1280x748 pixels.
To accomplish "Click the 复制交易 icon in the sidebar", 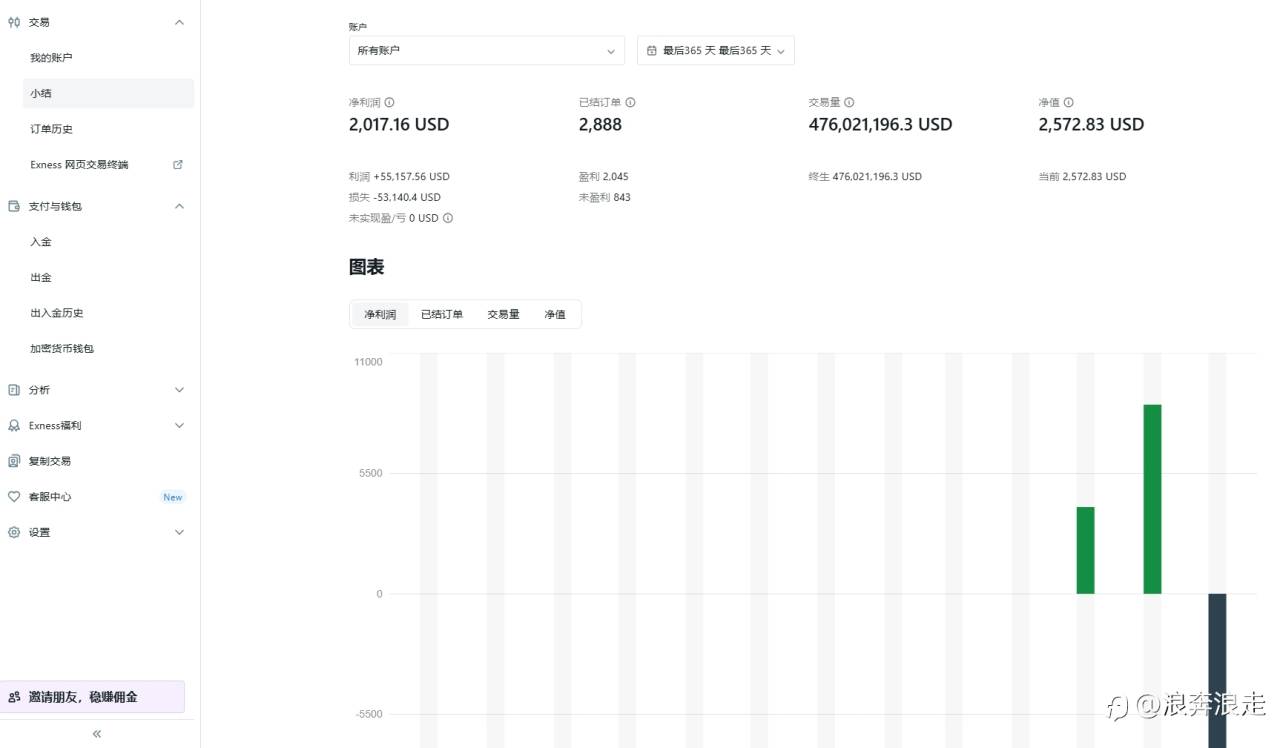I will (14, 461).
